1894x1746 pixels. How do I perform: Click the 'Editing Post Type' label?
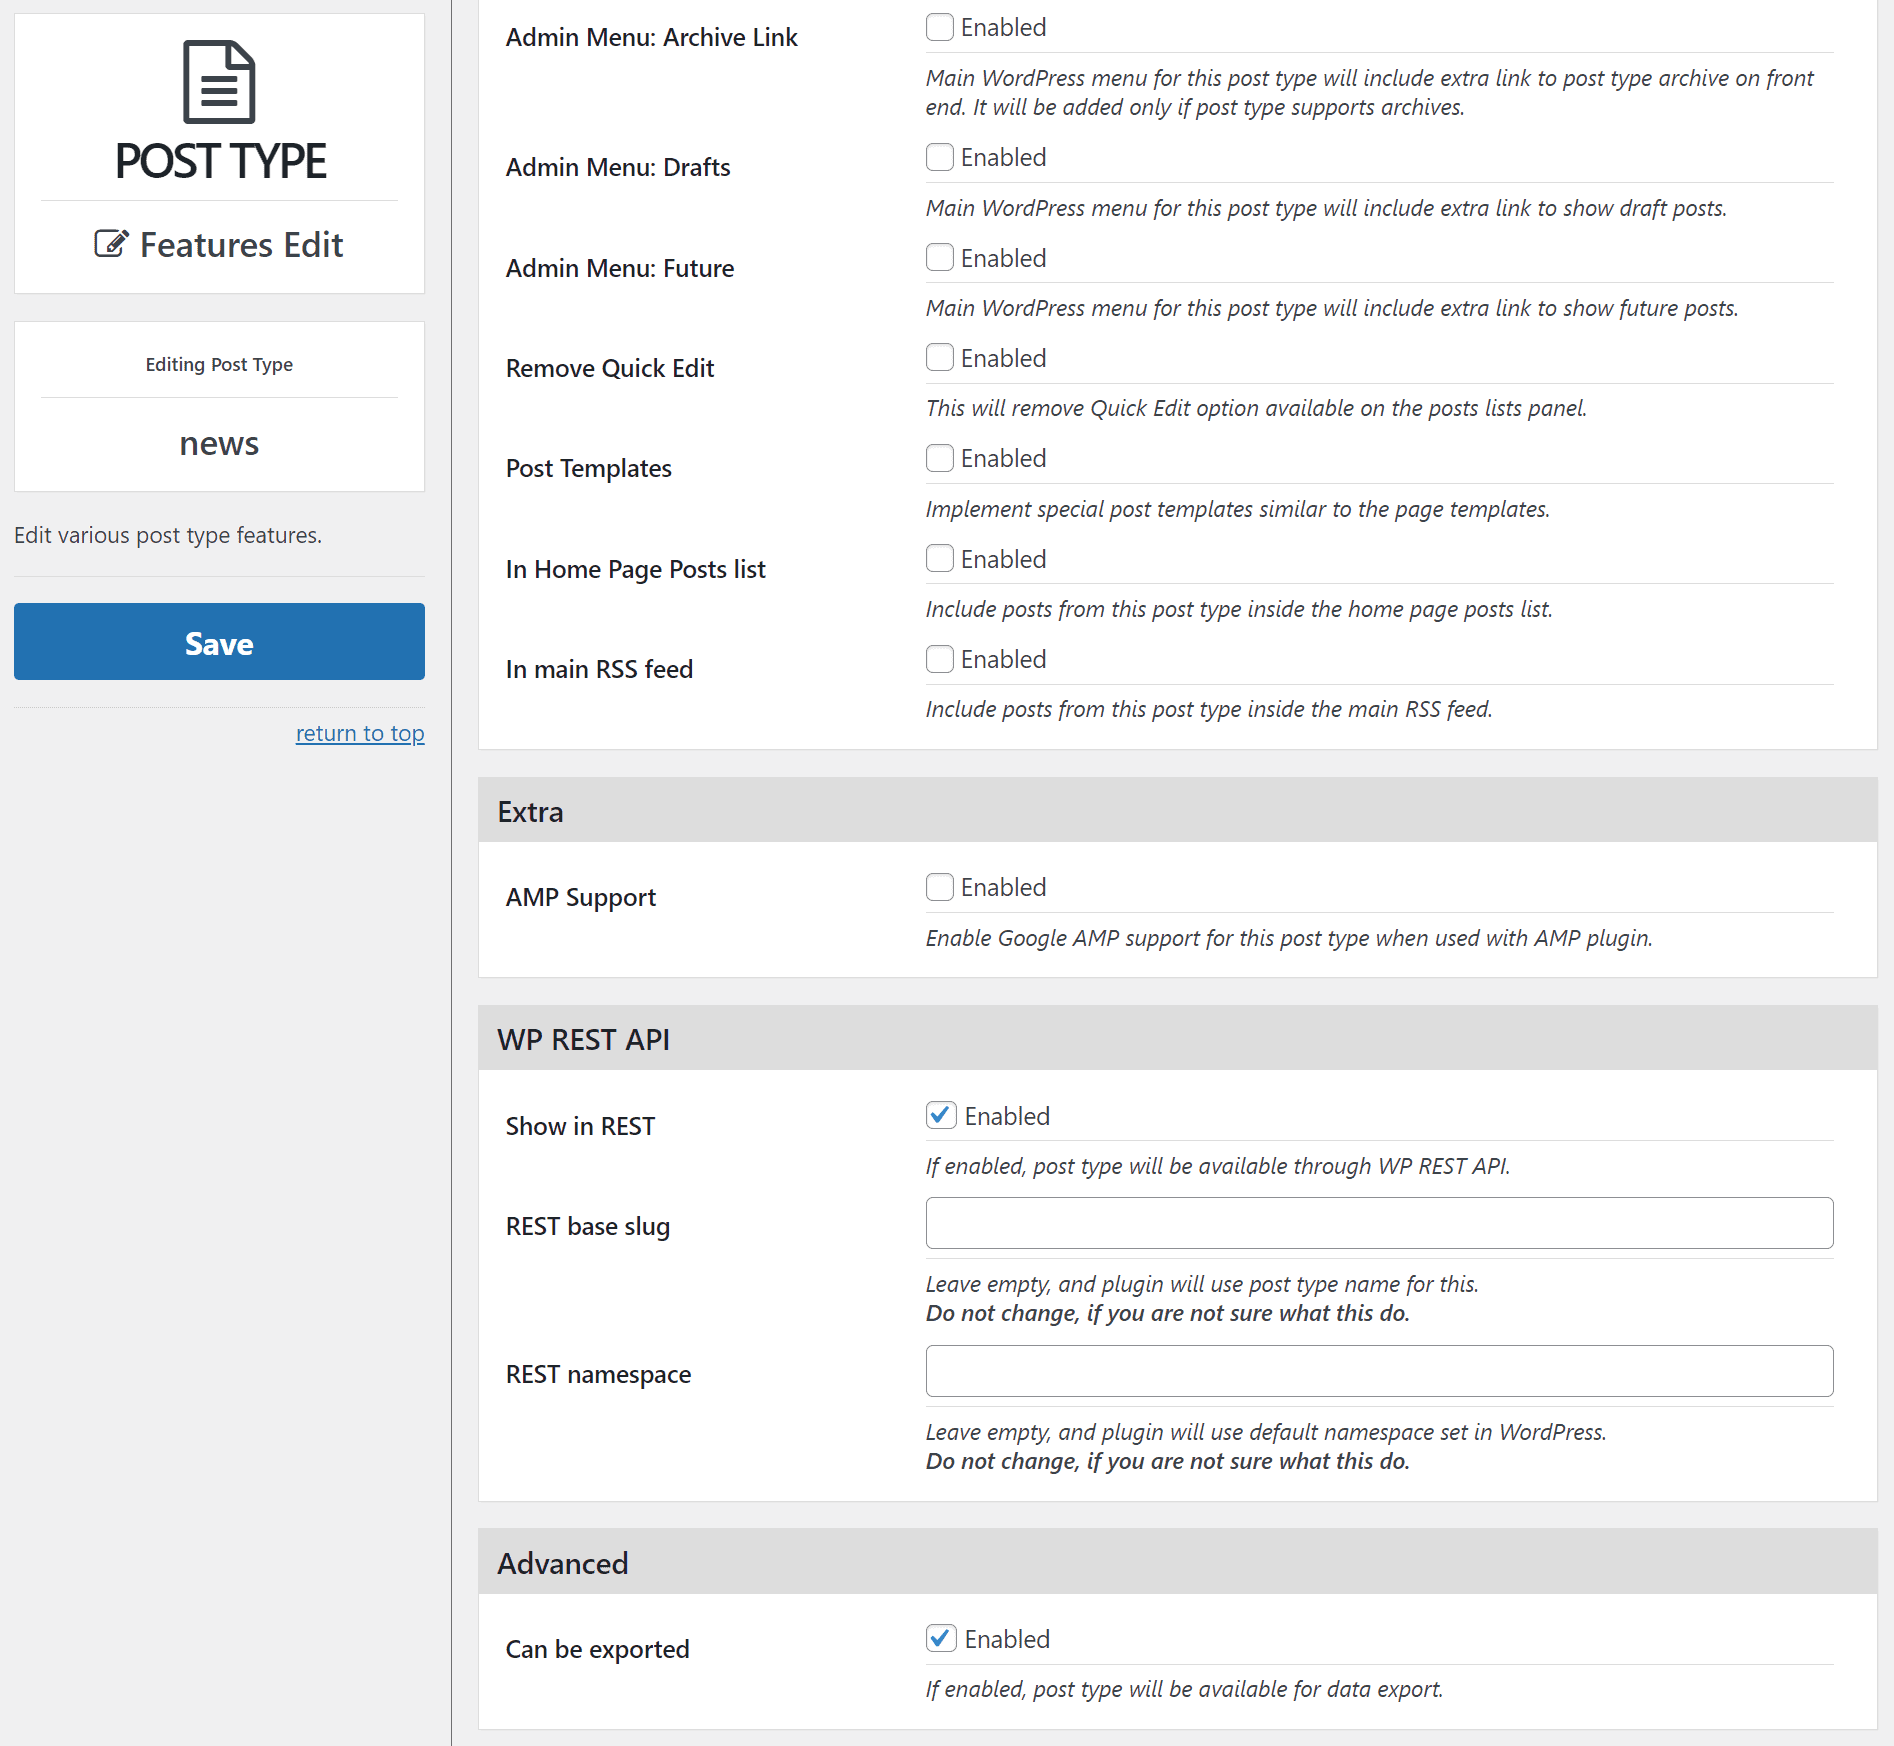tap(219, 365)
